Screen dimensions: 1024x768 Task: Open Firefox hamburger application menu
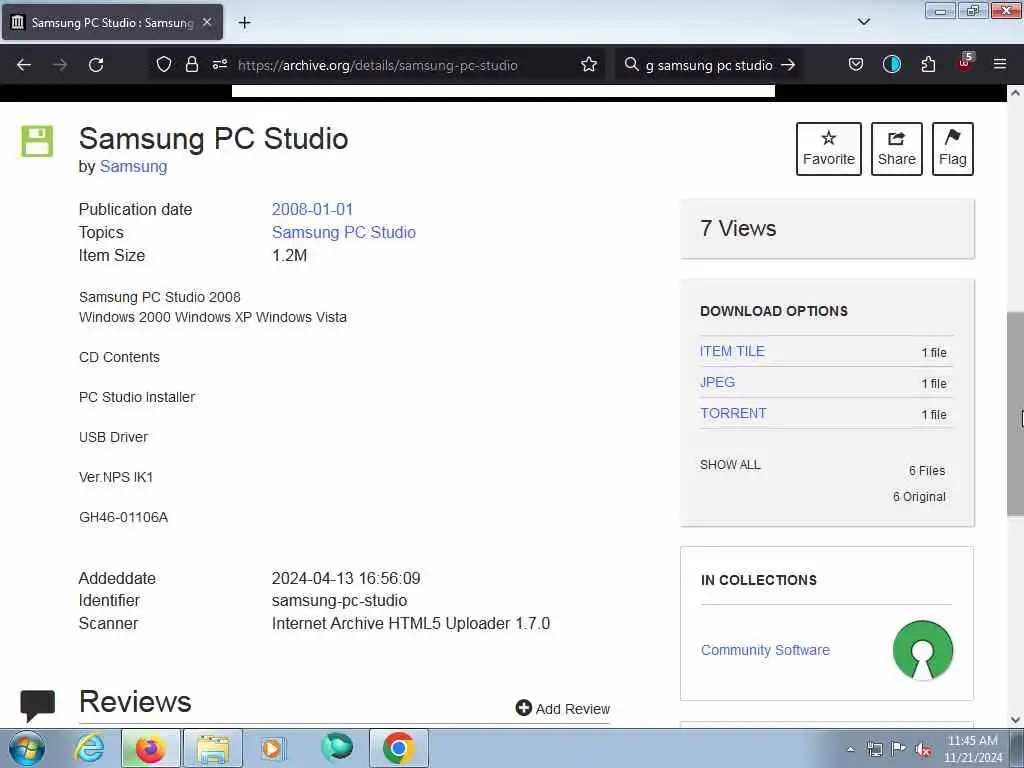click(x=999, y=64)
